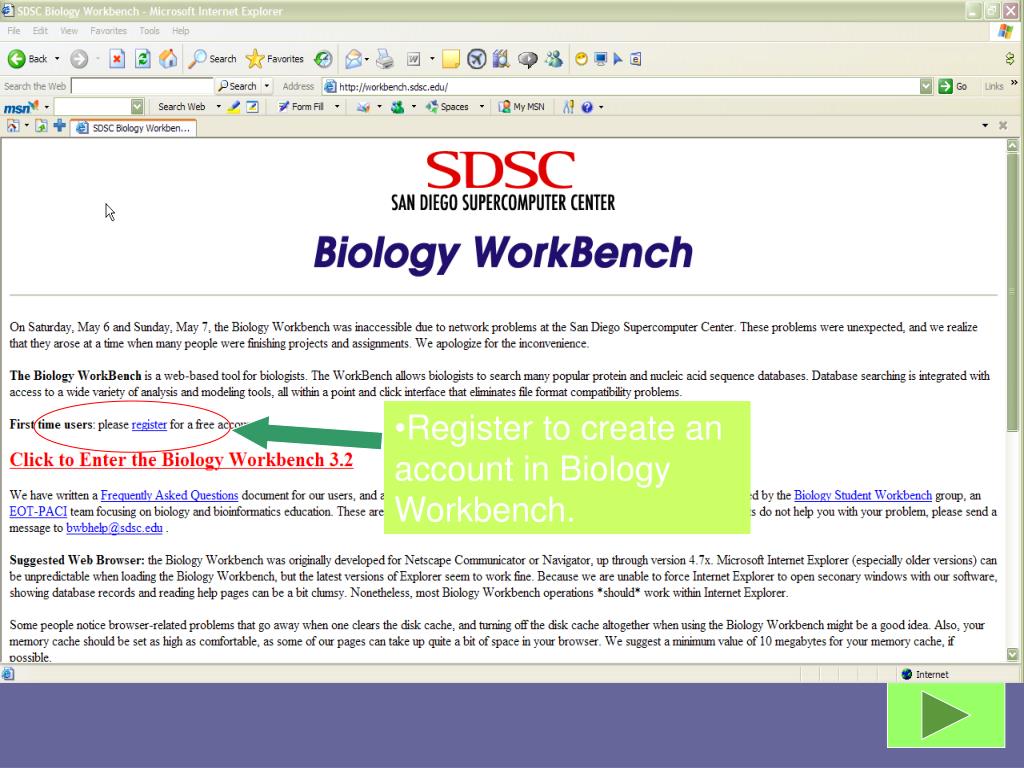Open the Frequently Asked Questions link

click(x=169, y=495)
